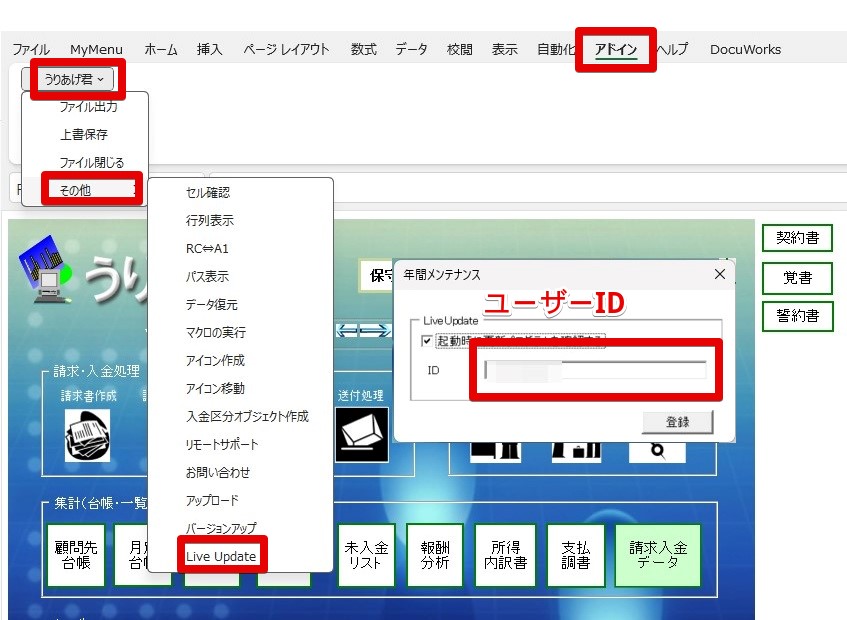Choose 入金区分オブジェクト作成 menu item
The height and width of the screenshot is (620, 847).
point(247,416)
